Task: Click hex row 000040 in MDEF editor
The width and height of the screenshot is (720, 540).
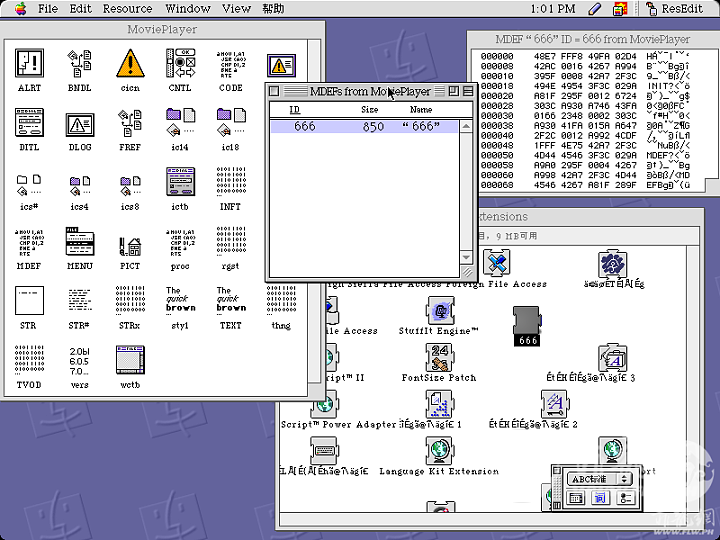Action: pyautogui.click(x=585, y=136)
